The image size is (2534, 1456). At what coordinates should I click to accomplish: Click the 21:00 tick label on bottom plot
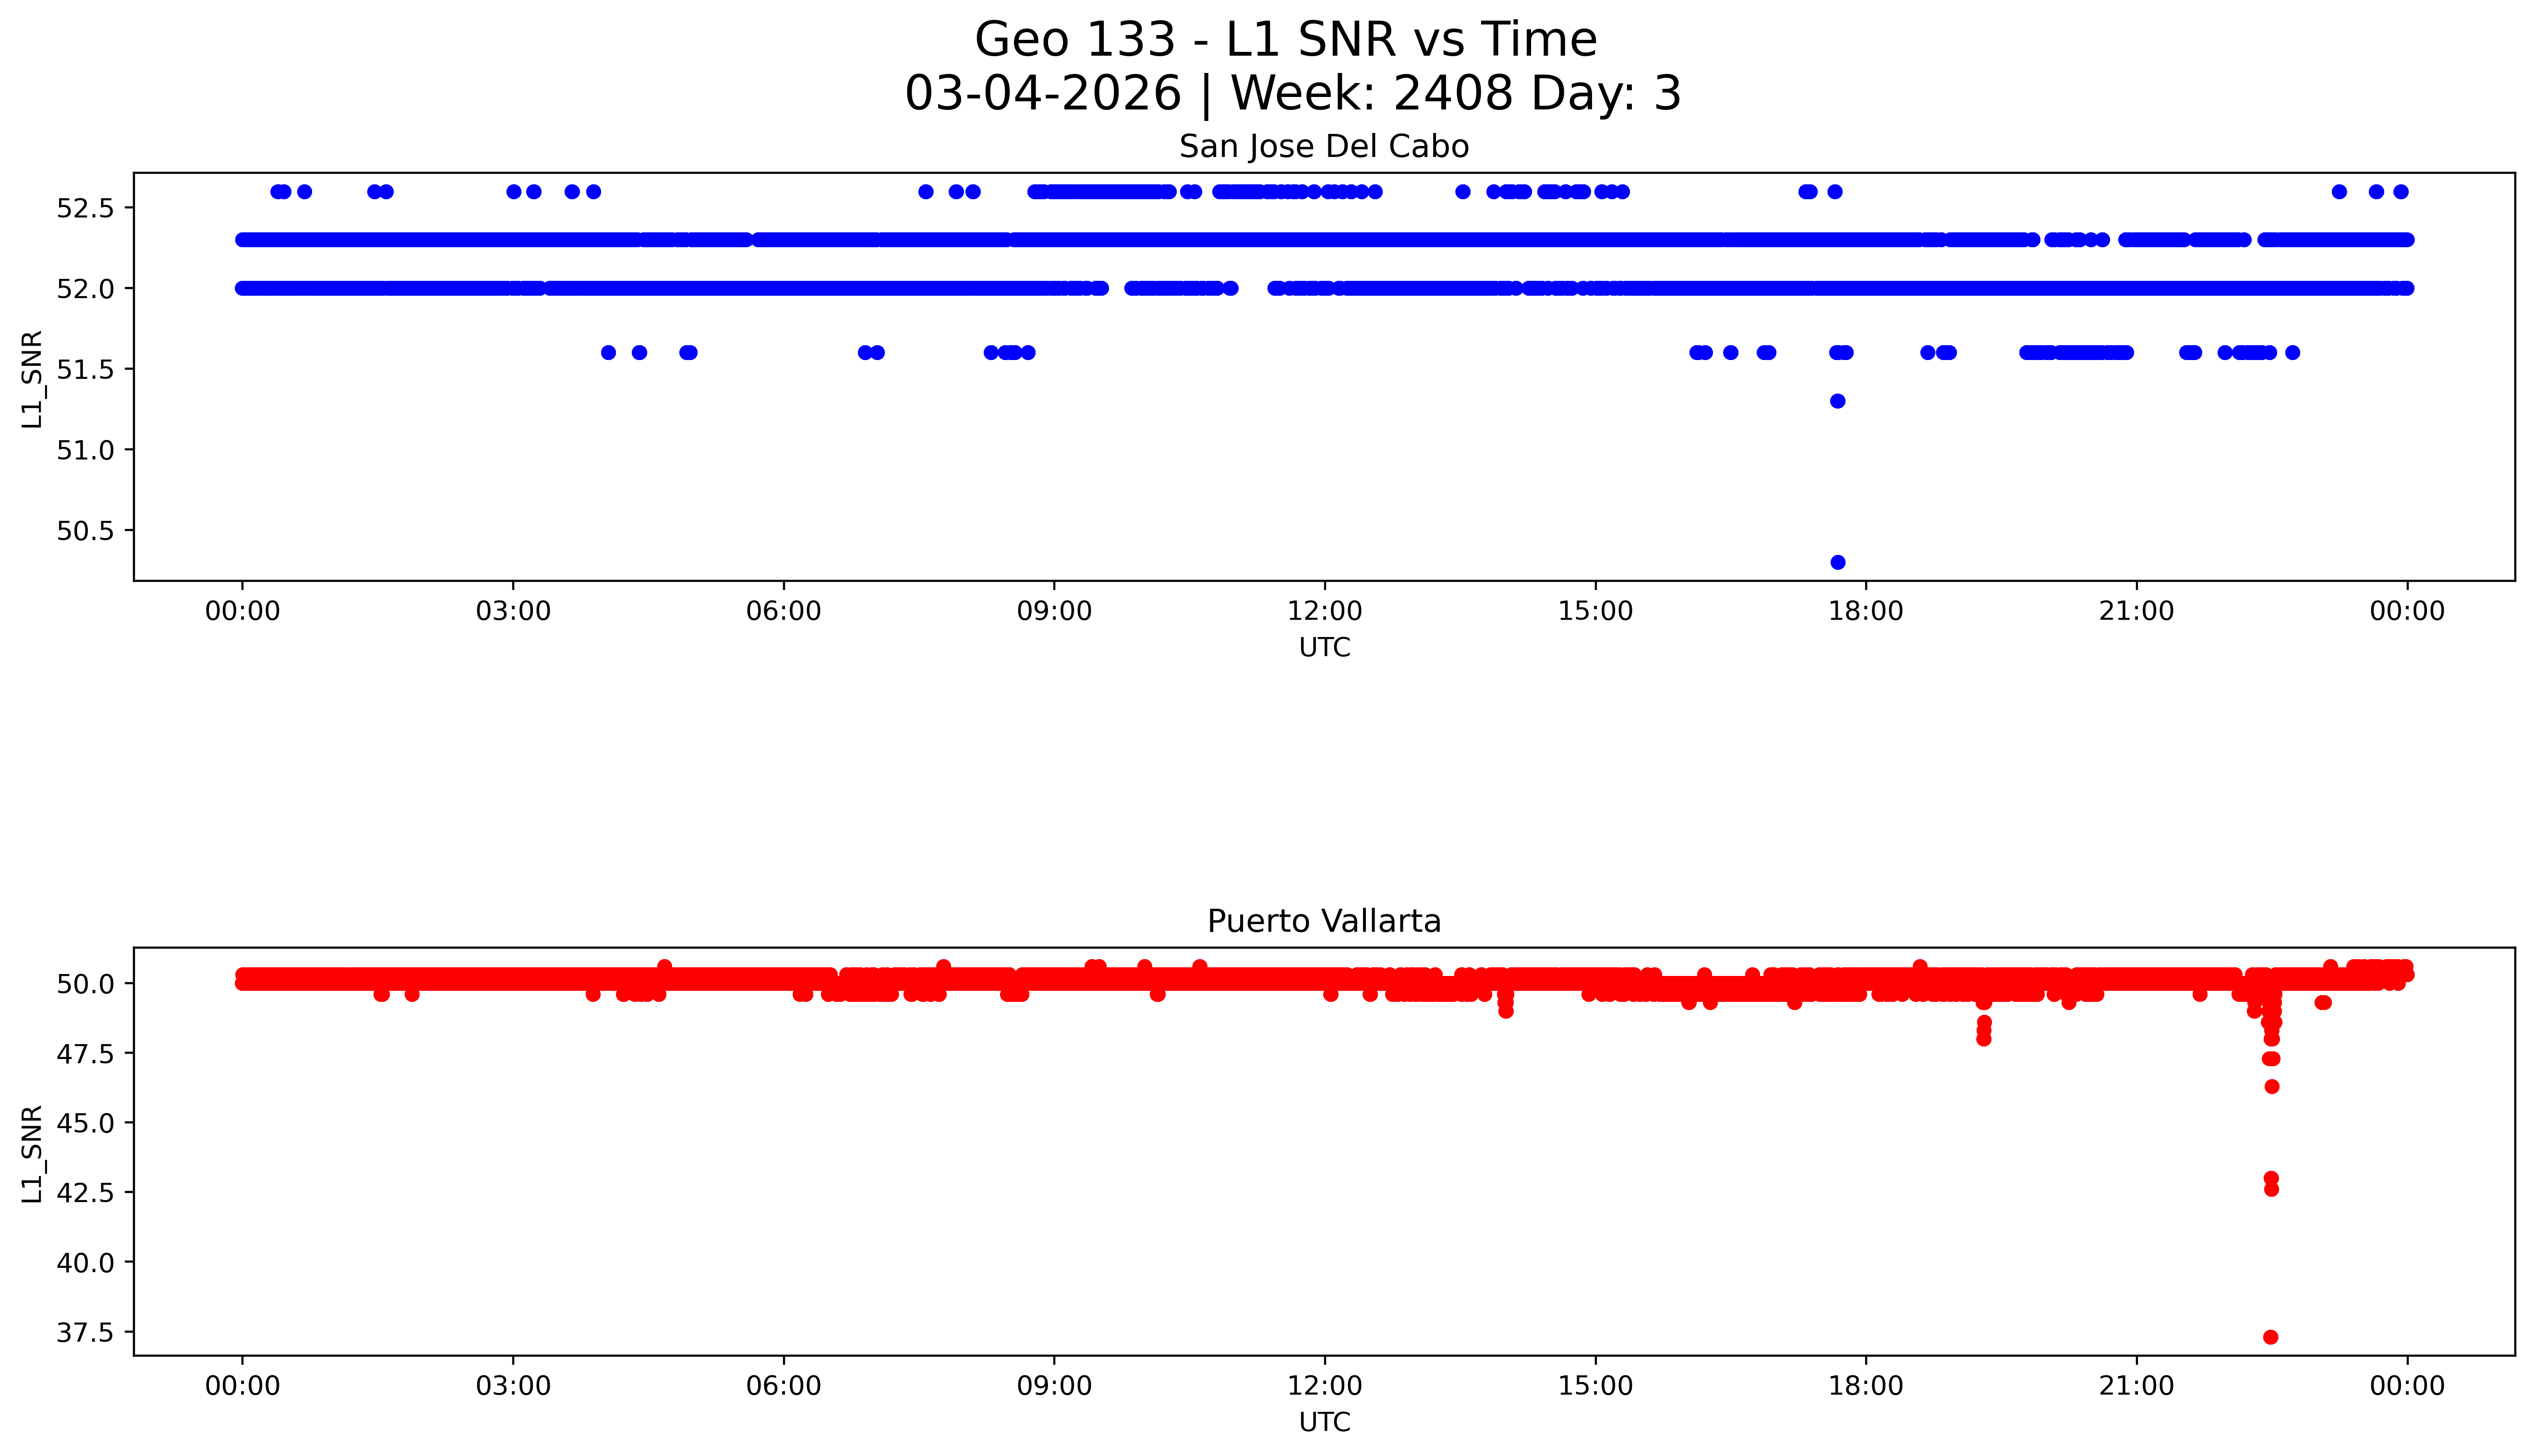[x=2136, y=1386]
